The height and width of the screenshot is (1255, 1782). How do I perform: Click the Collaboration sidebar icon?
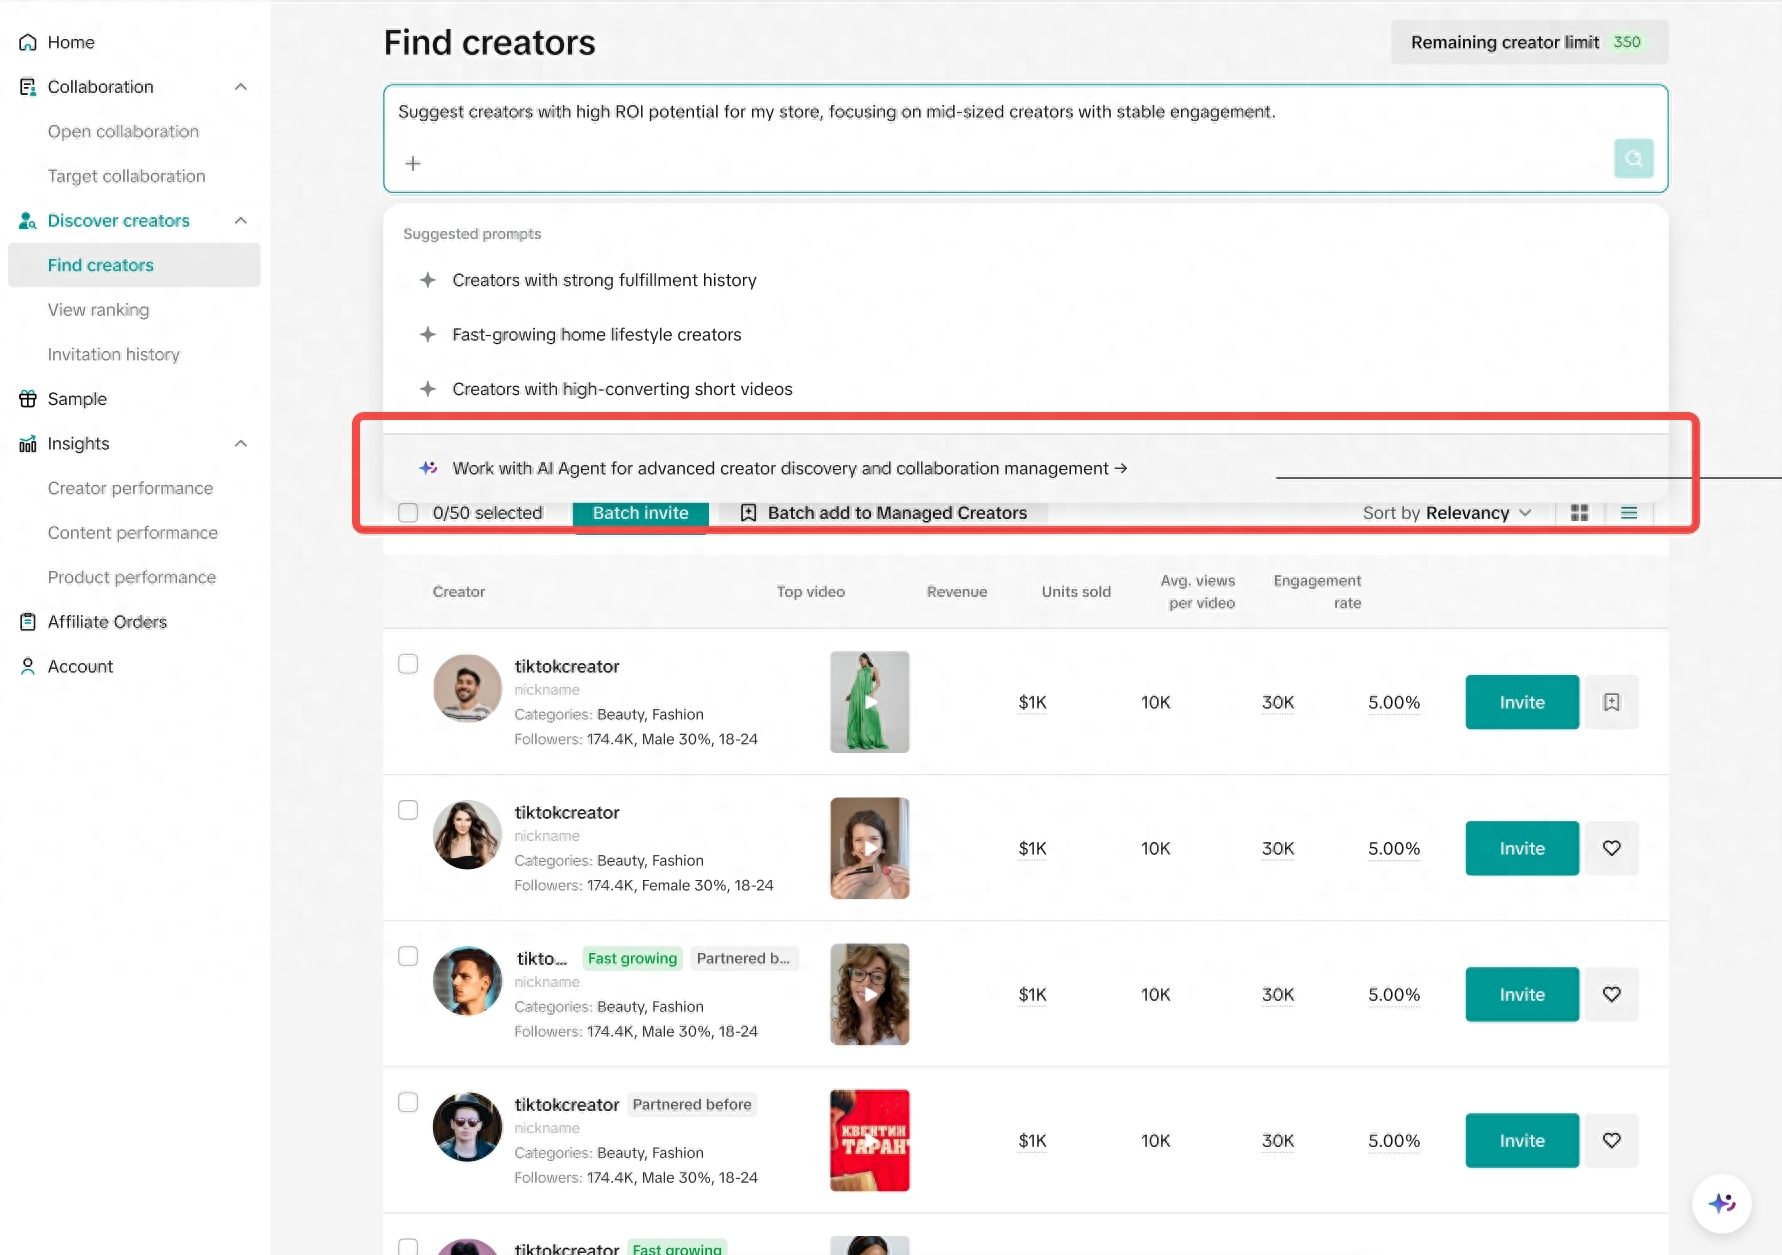coord(28,87)
